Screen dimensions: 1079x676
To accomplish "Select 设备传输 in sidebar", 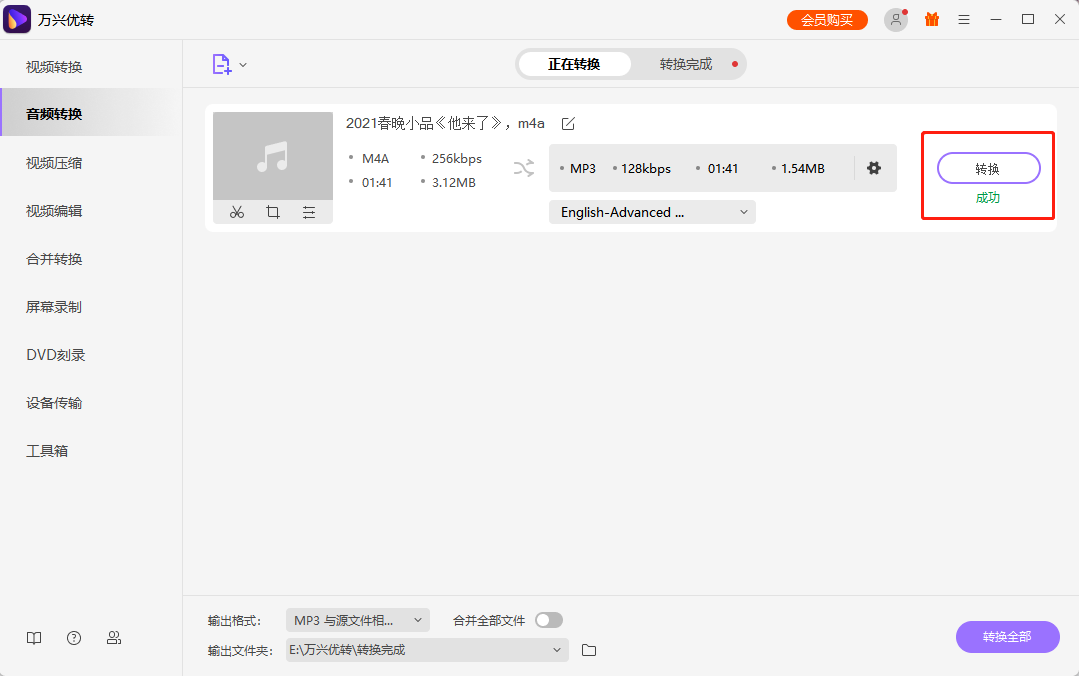I will [x=54, y=403].
